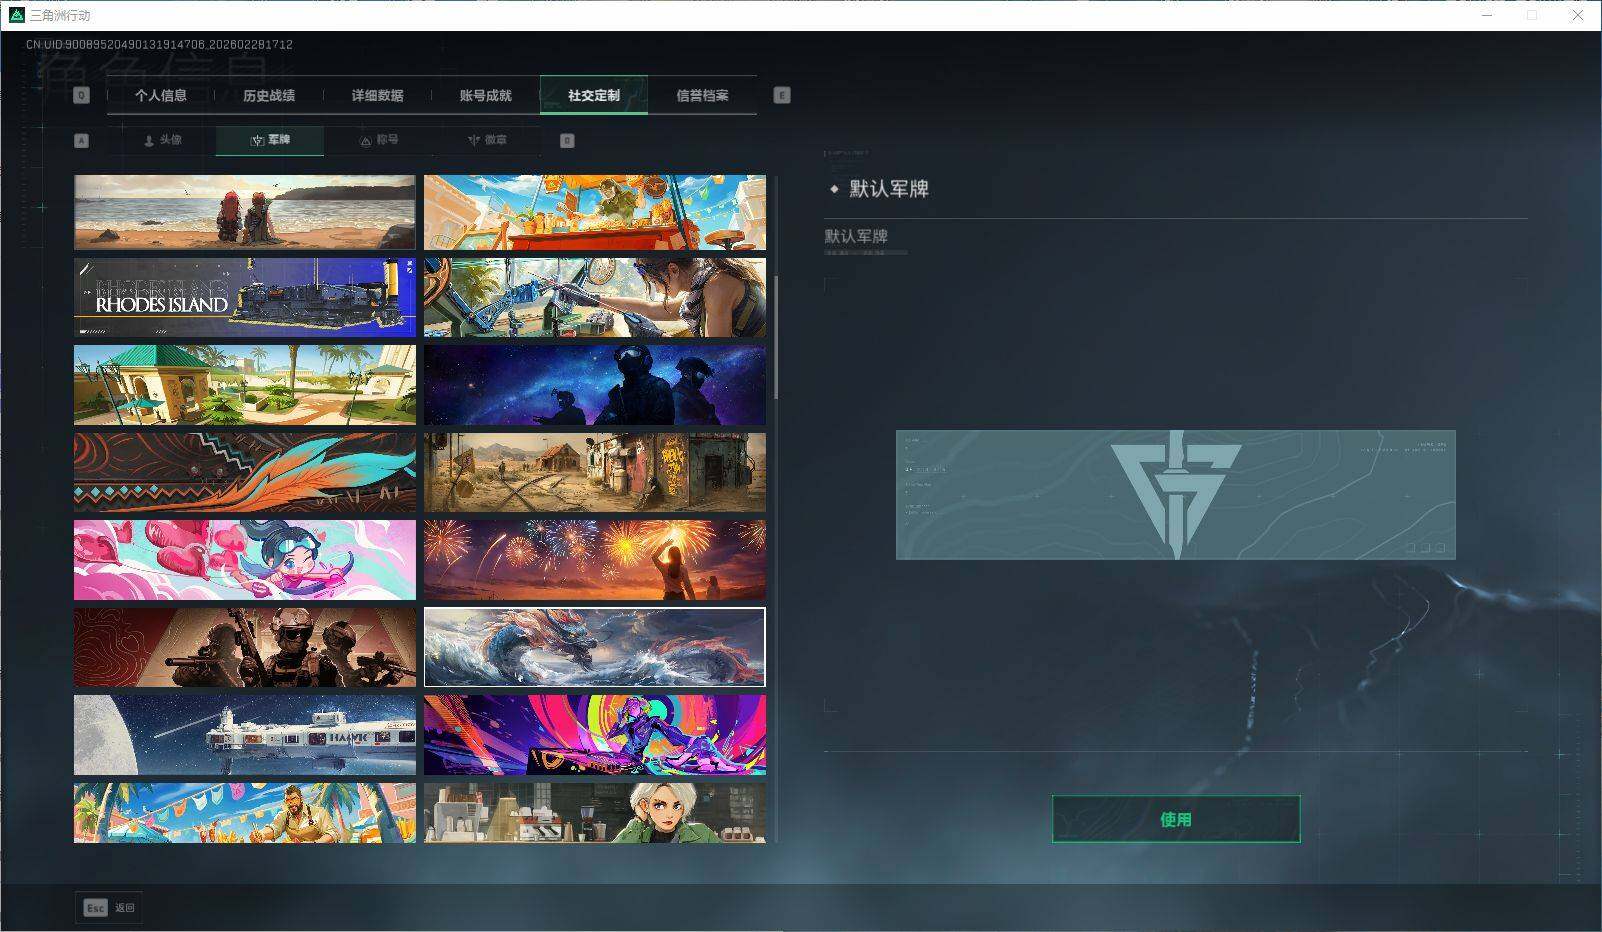Choose the red-toned armed soldiers dog tag
The width and height of the screenshot is (1602, 932).
pos(245,647)
